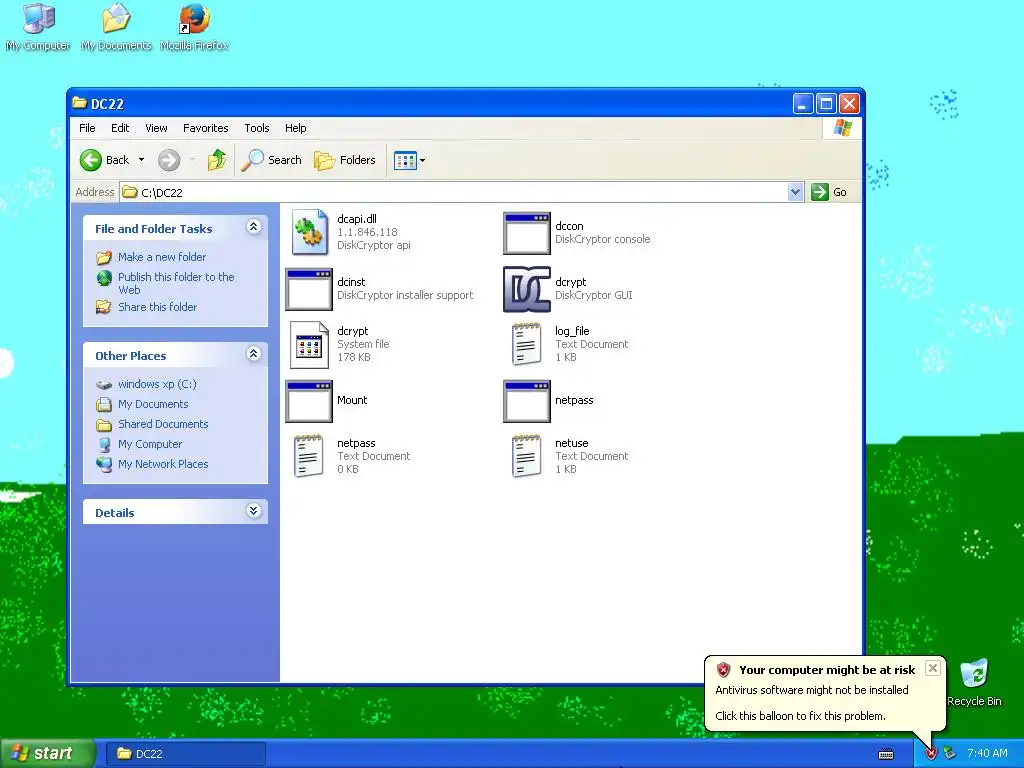Toggle the Folders pane button
Viewport: 1024px width, 768px height.
345,160
